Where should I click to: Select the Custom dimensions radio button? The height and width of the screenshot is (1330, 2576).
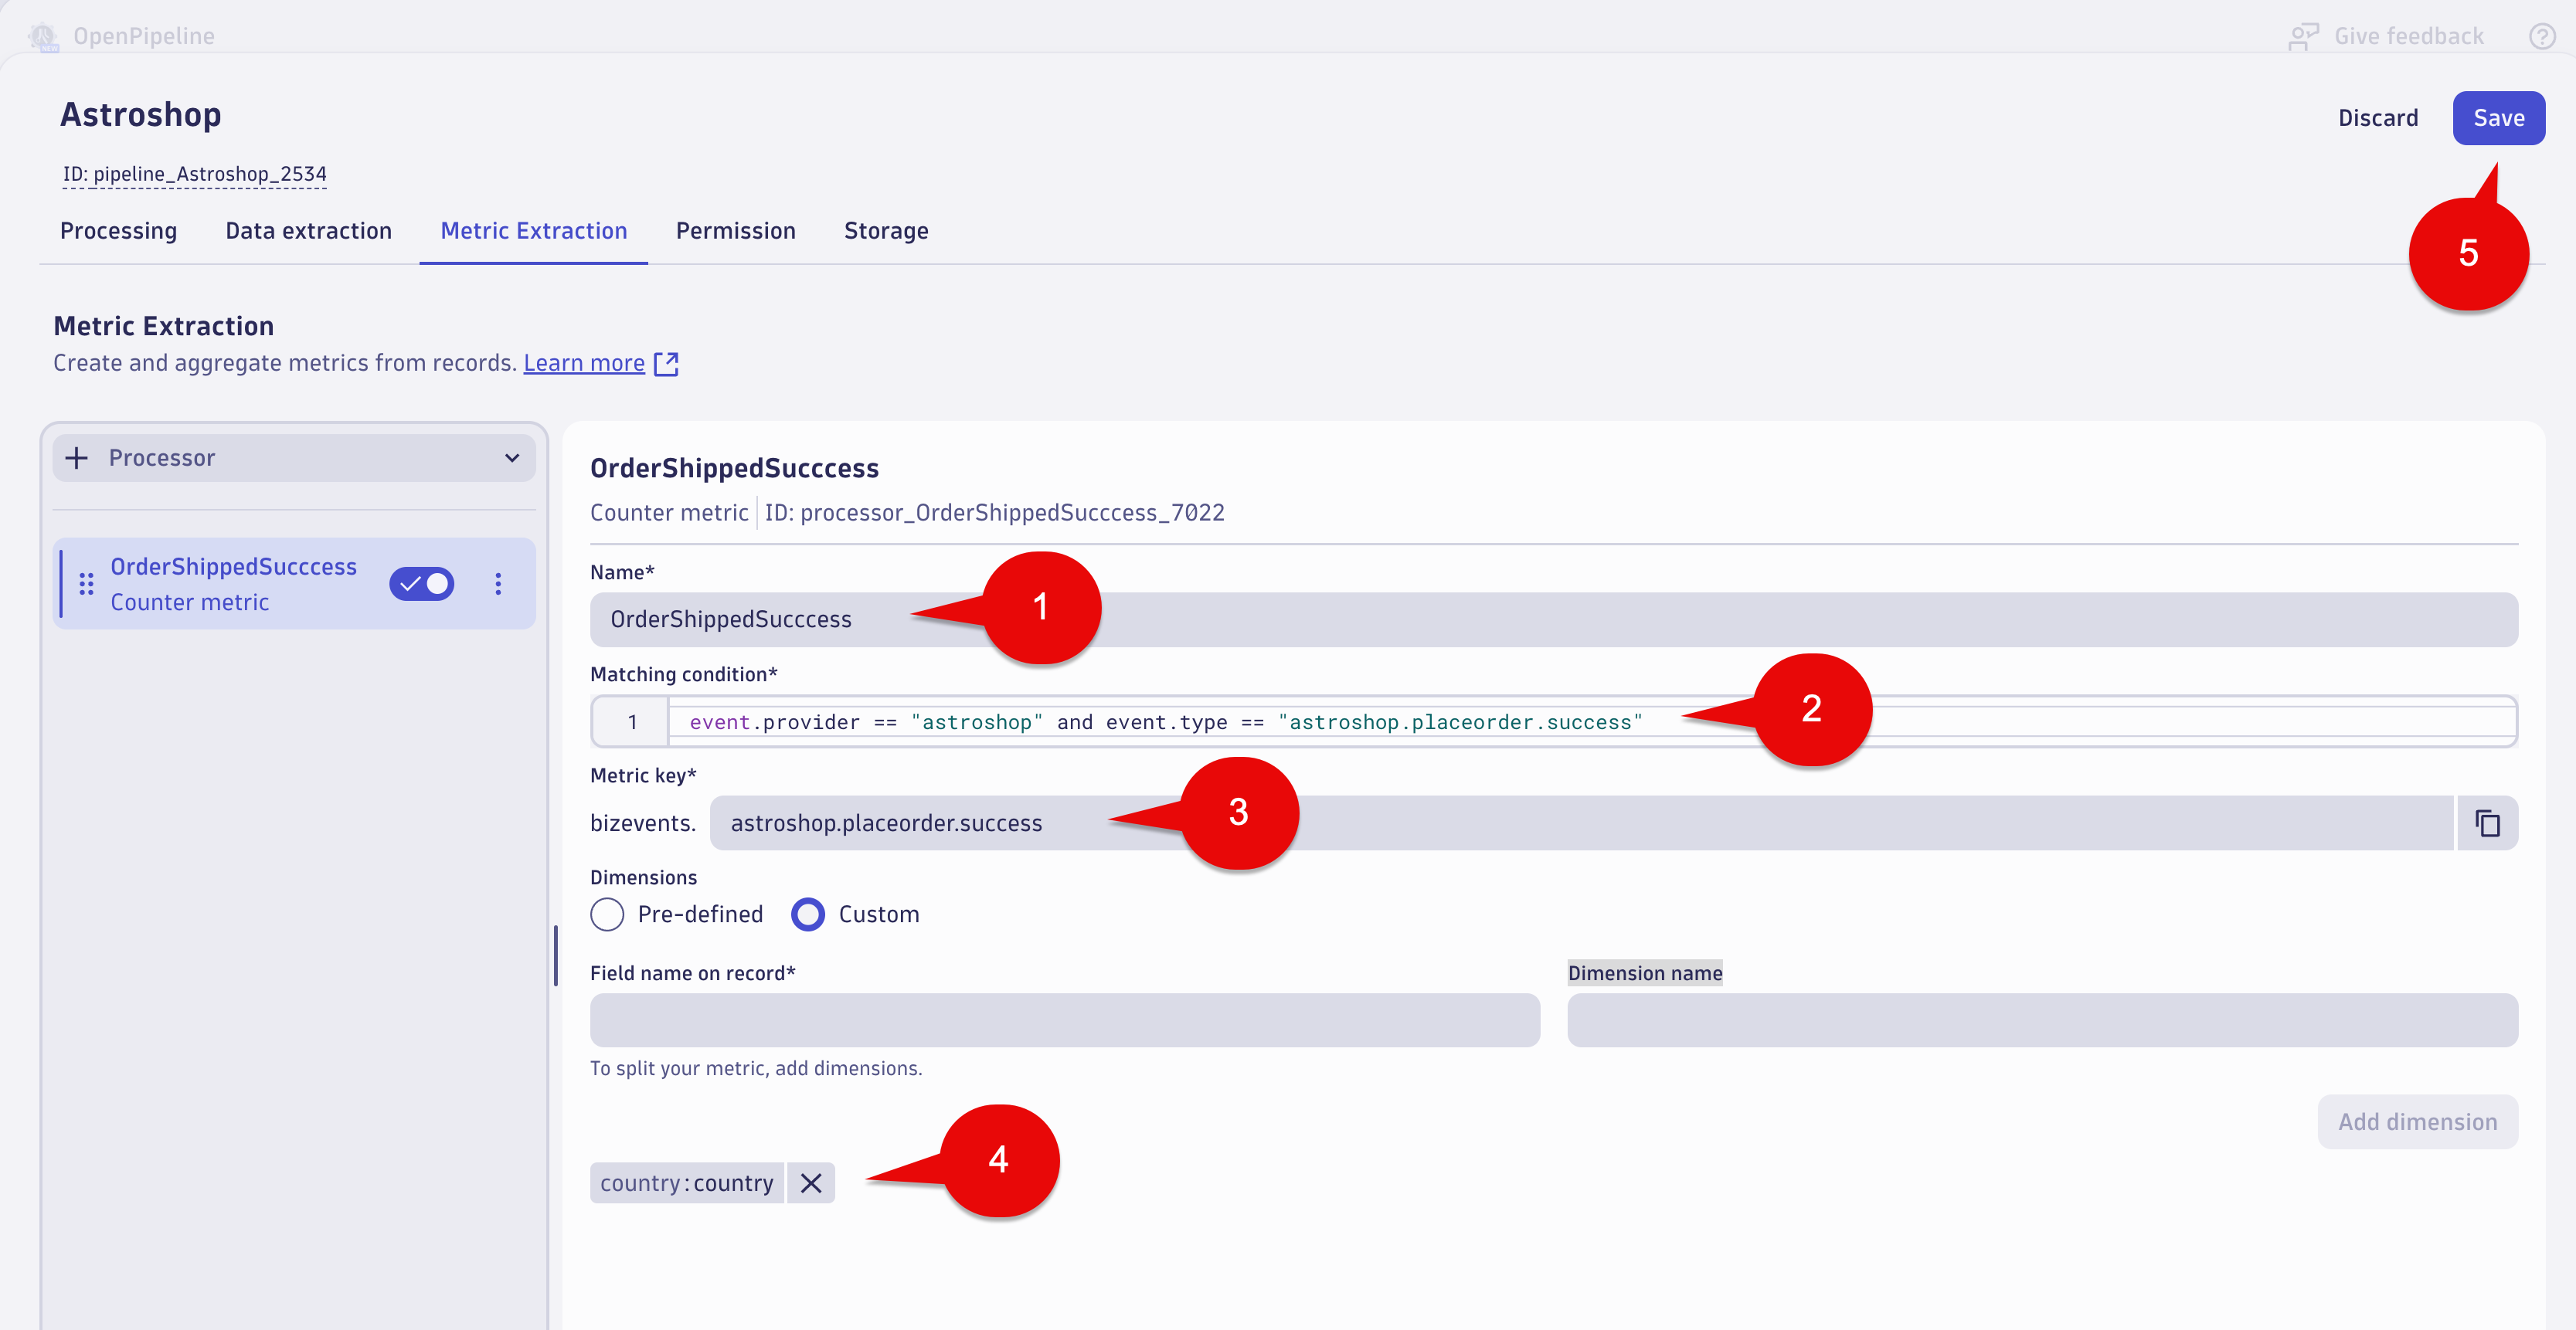[808, 914]
